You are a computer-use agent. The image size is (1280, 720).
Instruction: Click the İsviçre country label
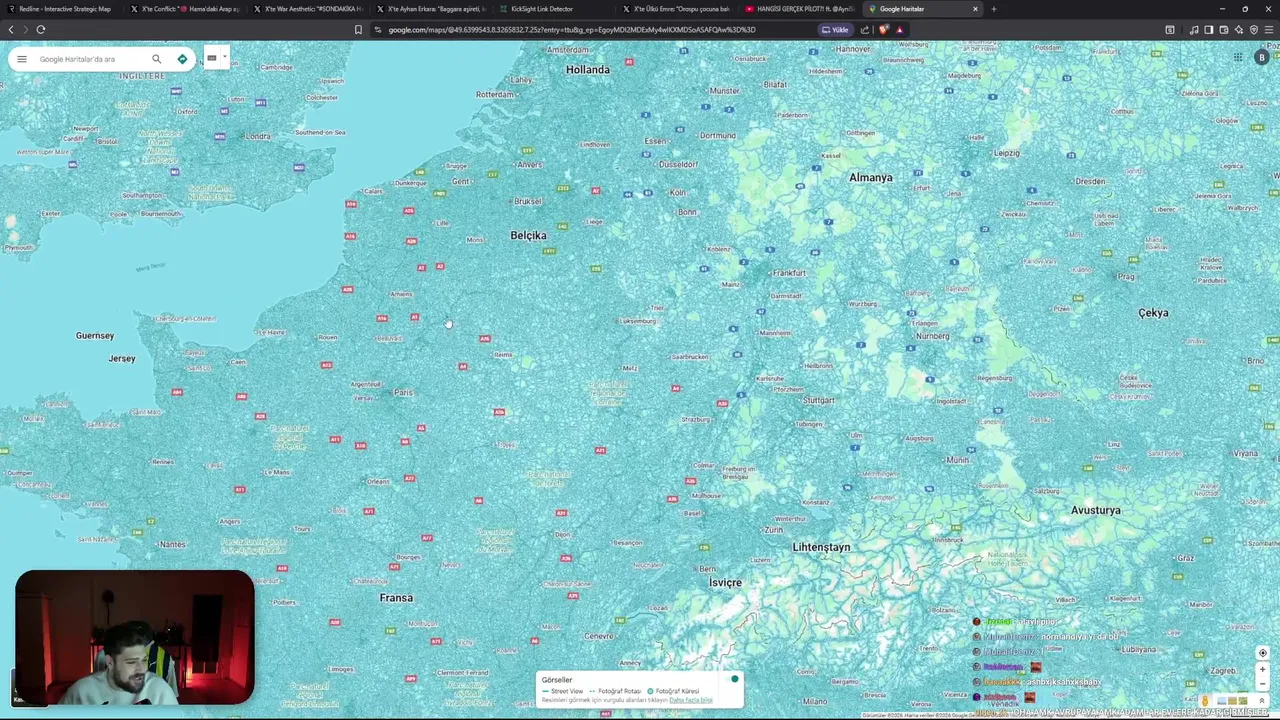725,582
